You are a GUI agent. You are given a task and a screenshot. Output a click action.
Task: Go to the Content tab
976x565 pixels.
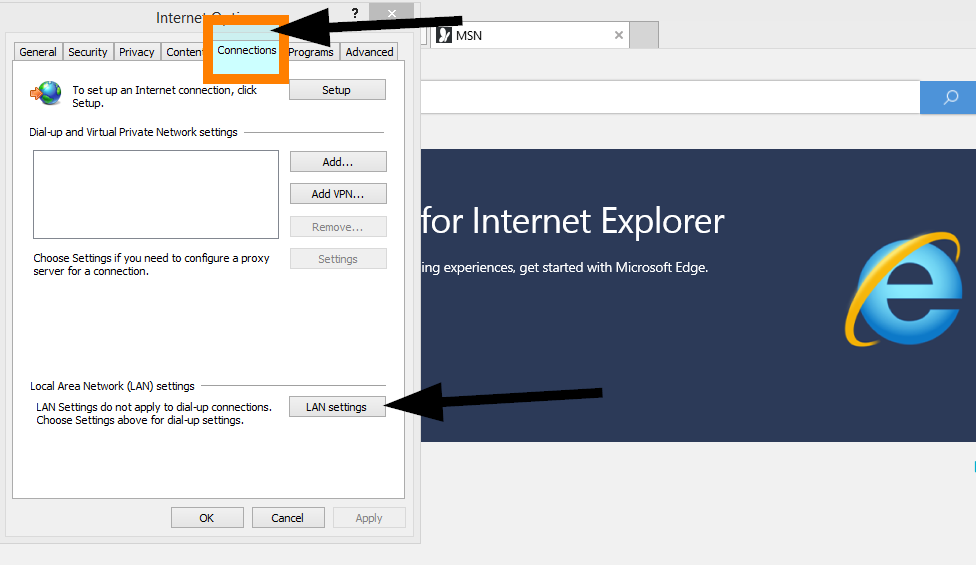click(183, 52)
